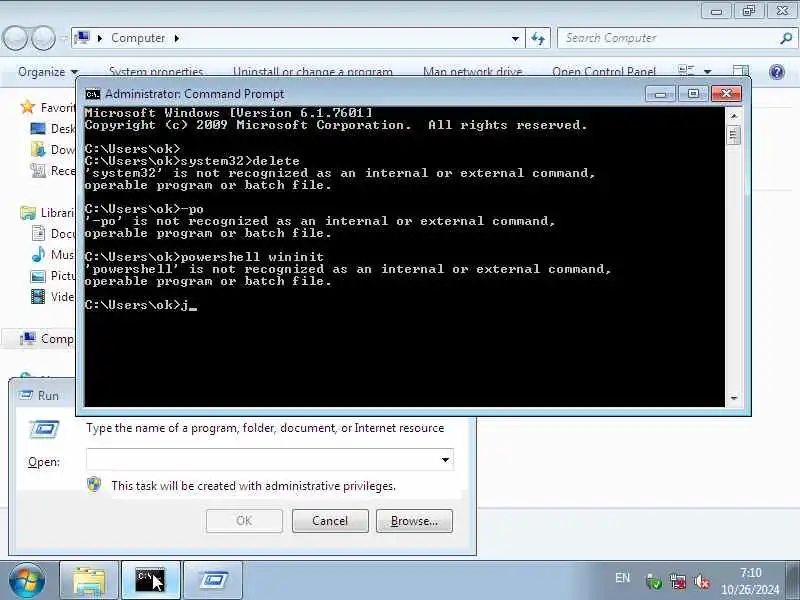The height and width of the screenshot is (600, 800).
Task: Click the Run dialog title icon
Action: point(26,395)
